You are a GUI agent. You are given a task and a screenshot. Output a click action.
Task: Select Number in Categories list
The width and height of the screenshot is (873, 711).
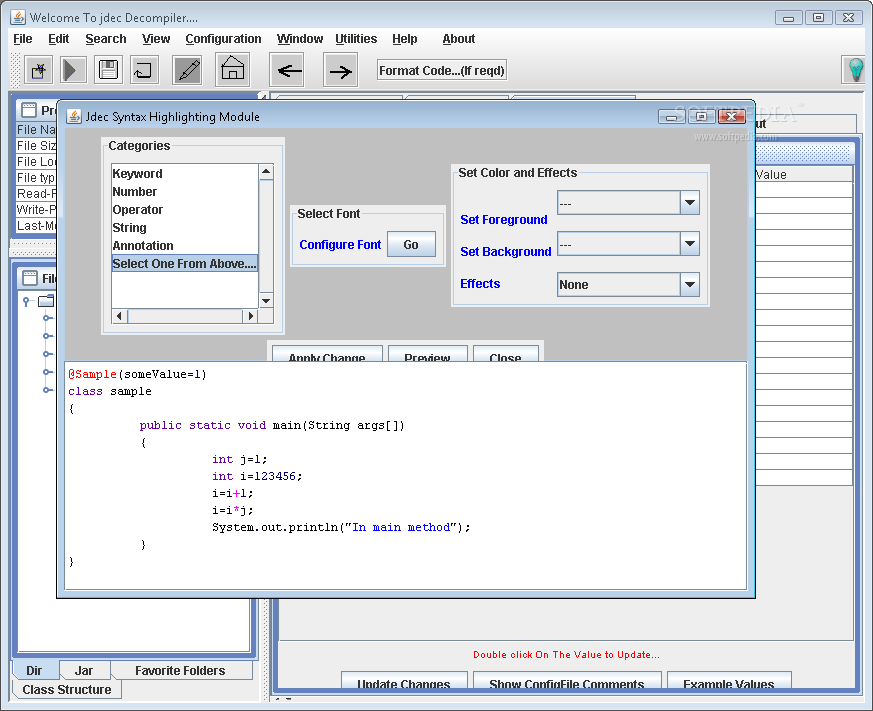184,192
